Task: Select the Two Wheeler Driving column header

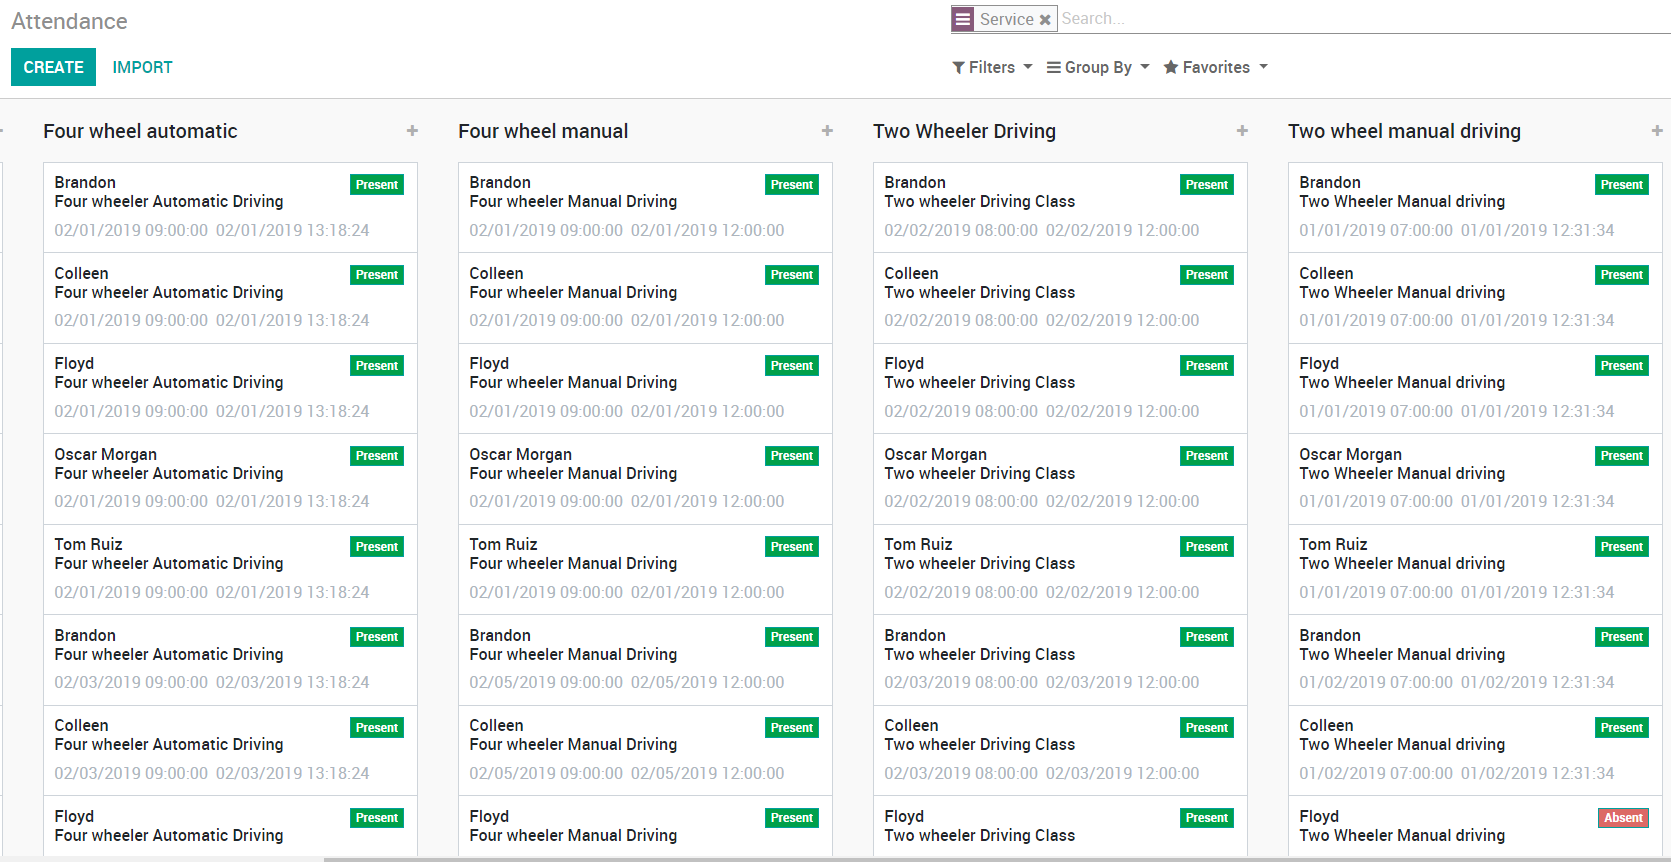Action: [x=964, y=131]
